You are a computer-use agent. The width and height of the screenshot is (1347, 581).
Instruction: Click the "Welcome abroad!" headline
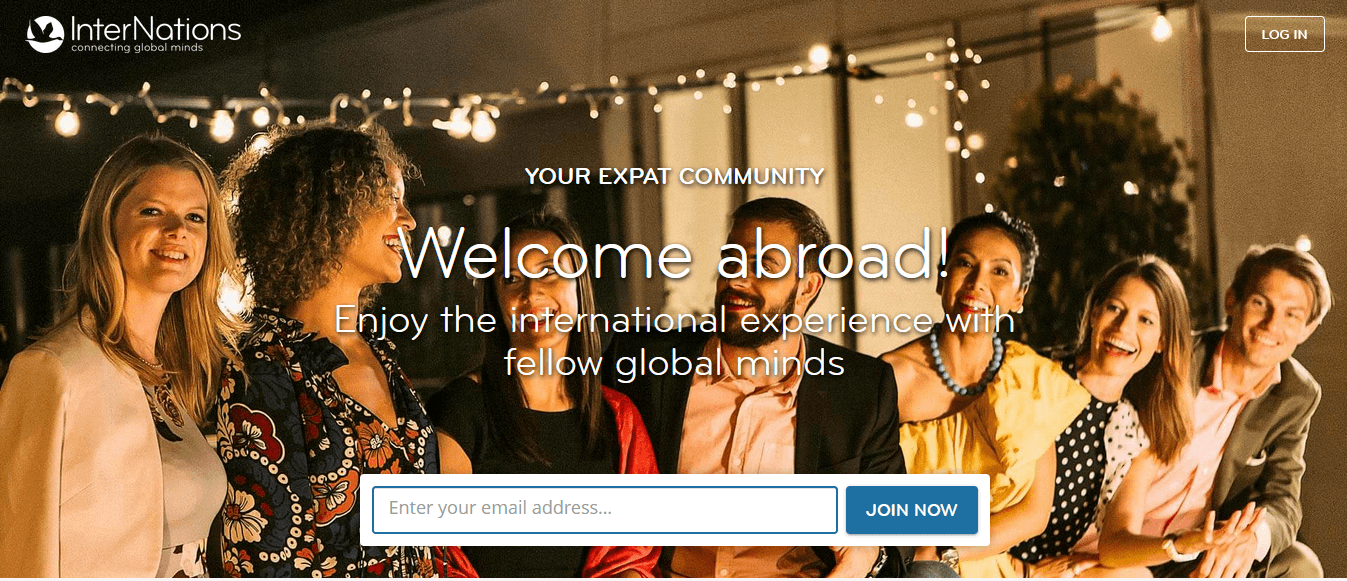(674, 253)
